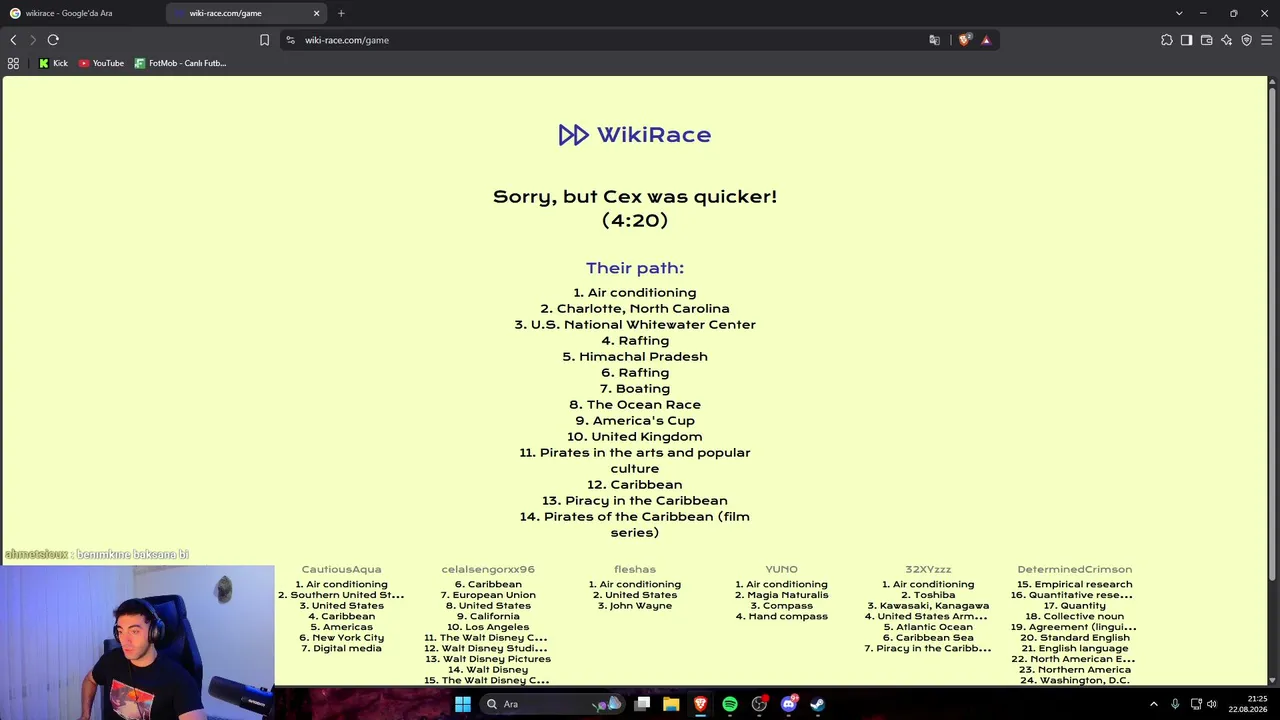Click player name celalsengorxx96

(x=488, y=569)
